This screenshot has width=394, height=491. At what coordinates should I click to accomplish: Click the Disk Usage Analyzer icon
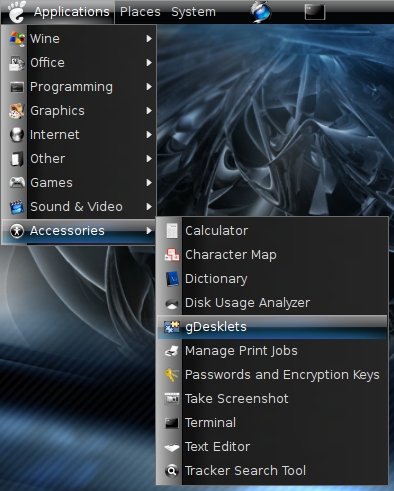172,303
